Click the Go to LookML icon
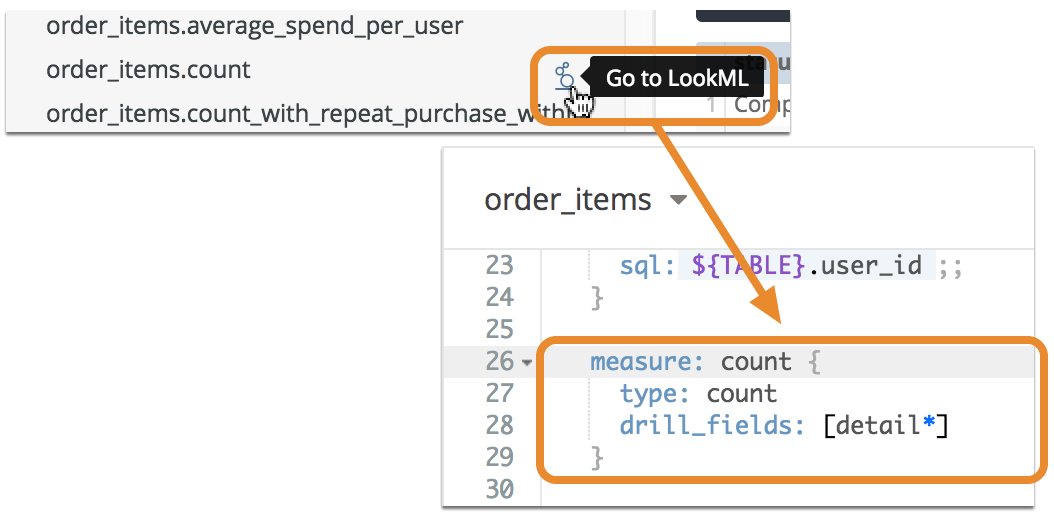1054x520 pixels. coord(566,76)
